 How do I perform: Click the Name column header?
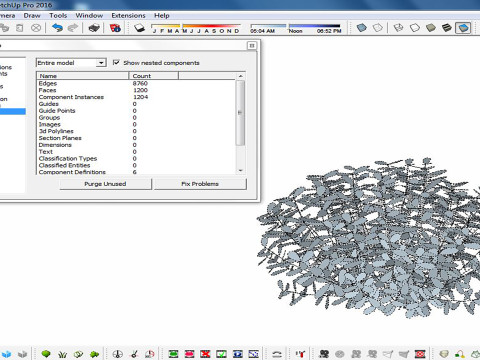(83, 76)
